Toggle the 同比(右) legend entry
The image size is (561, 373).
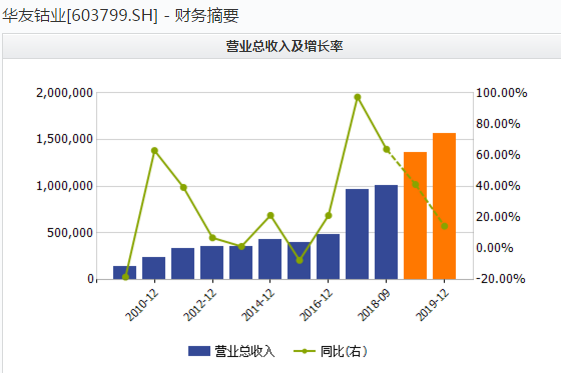tap(331, 351)
